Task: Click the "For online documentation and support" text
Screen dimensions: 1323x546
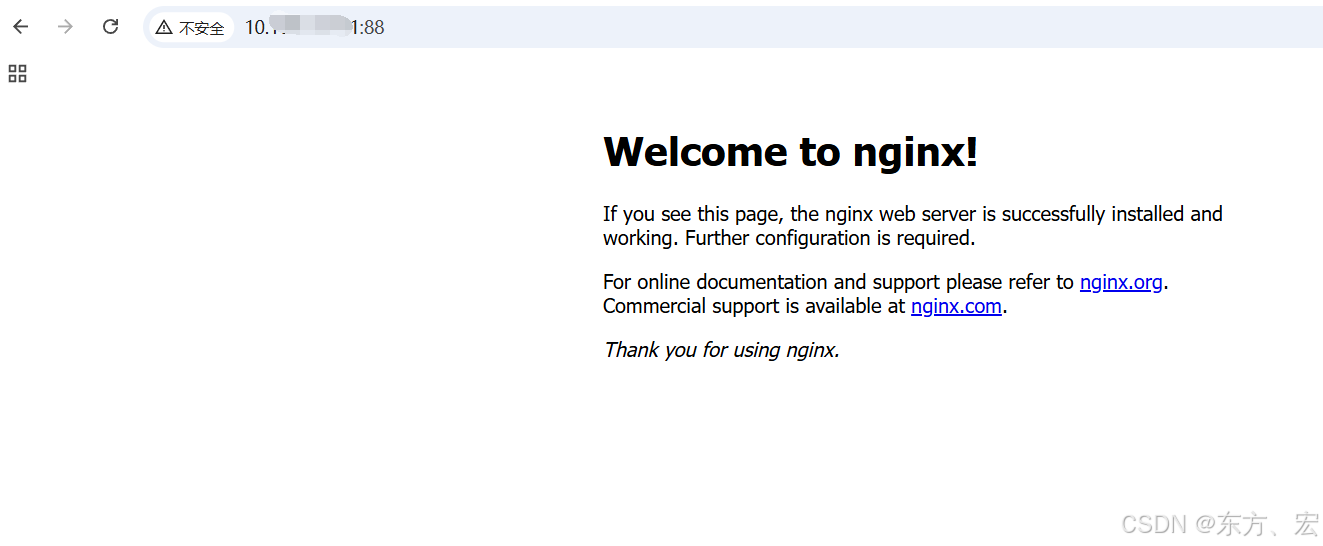Action: (x=772, y=282)
